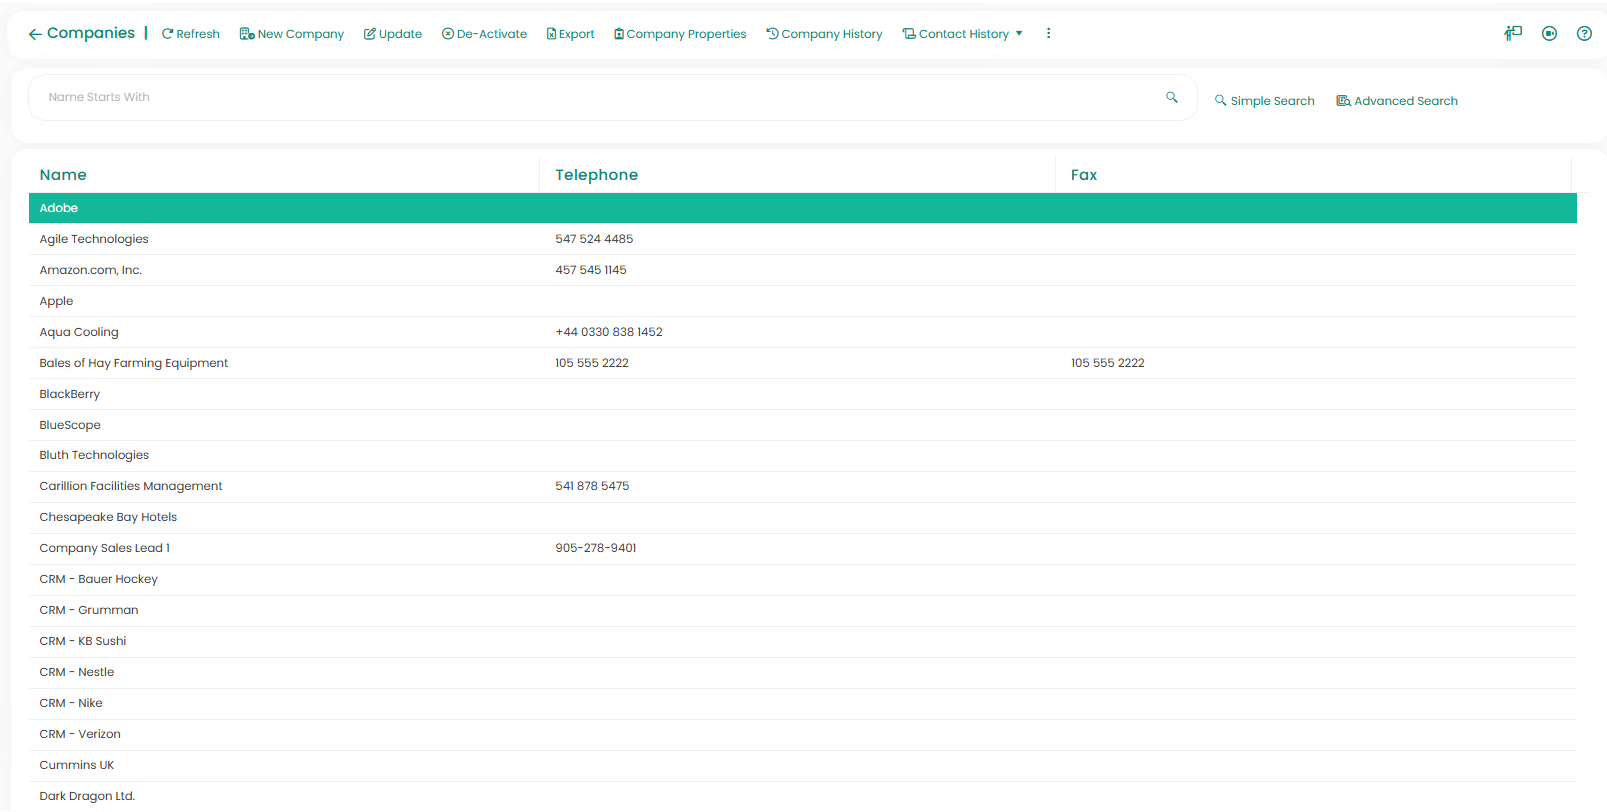The width and height of the screenshot is (1607, 812).
Task: De-Activate the selected company
Action: coord(485,34)
